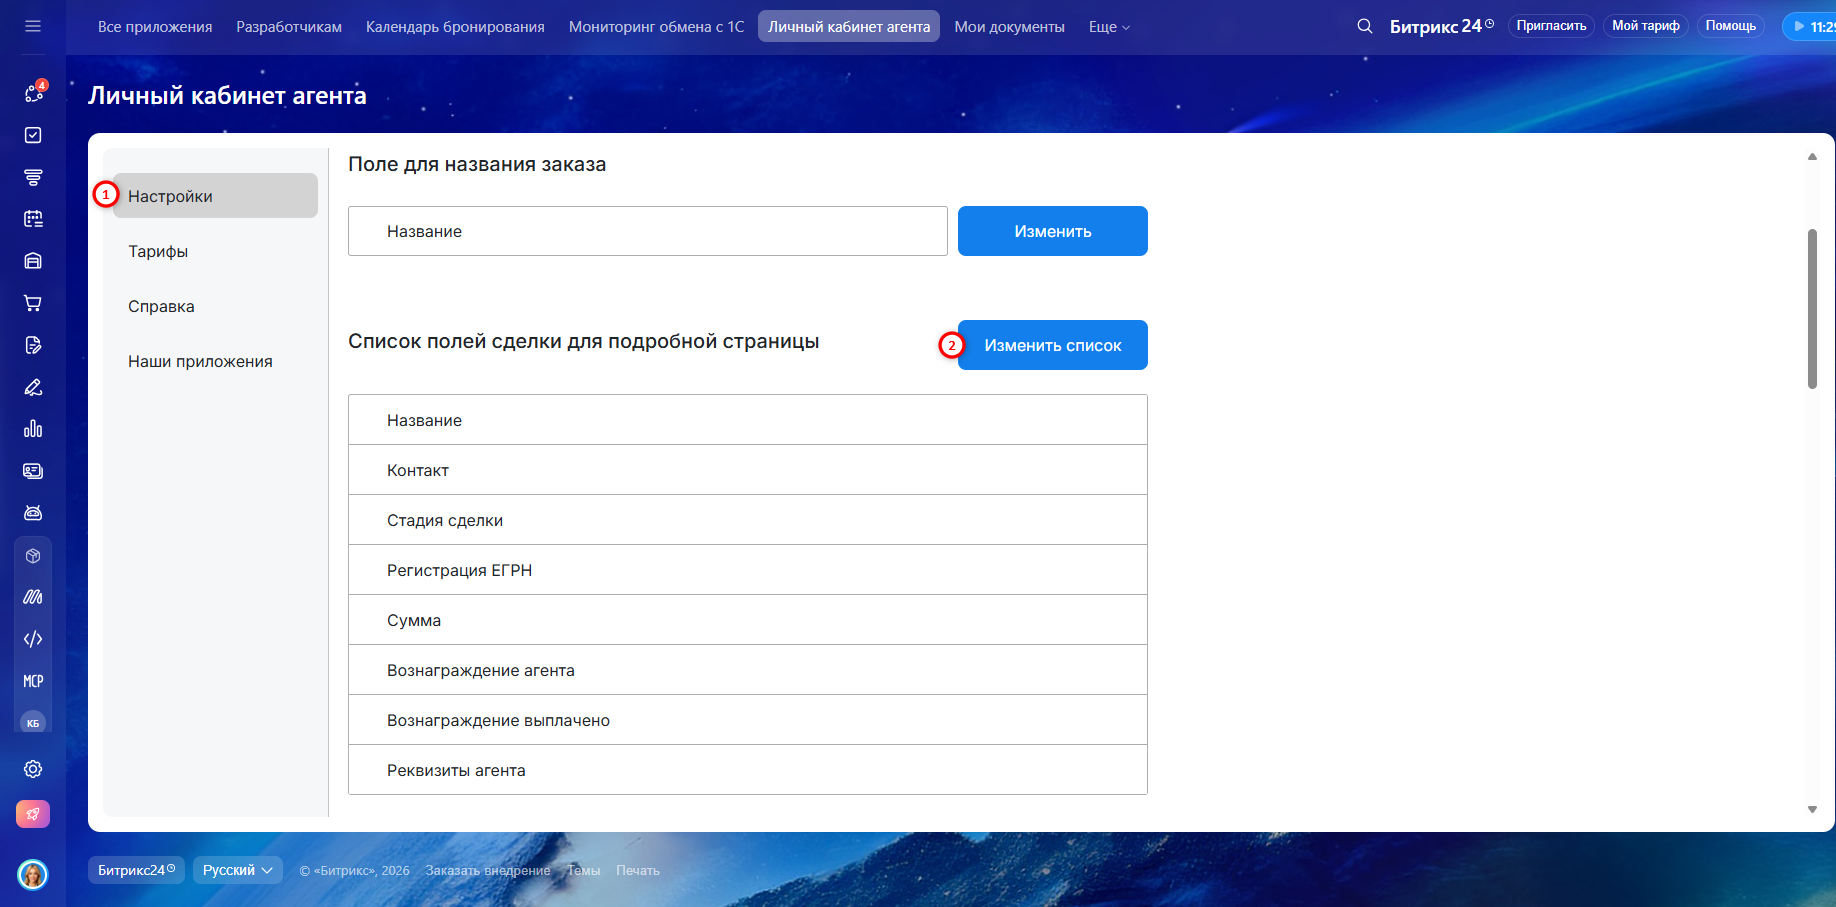The width and height of the screenshot is (1836, 907).
Task: Click the Список полей сделки для подробной страницы heading
Action: click(584, 341)
